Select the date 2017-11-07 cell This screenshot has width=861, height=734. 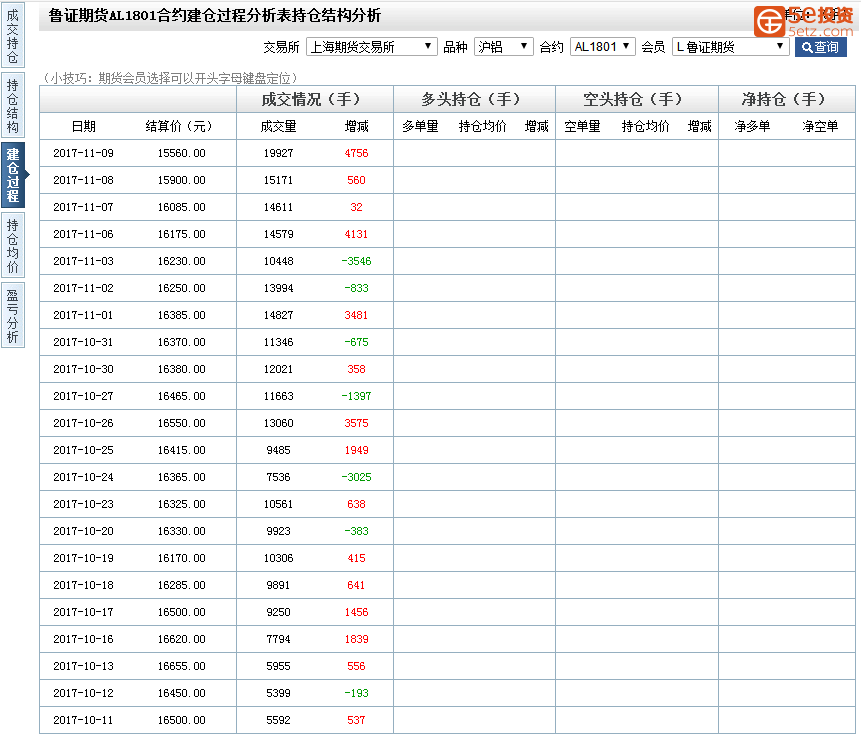pos(83,207)
